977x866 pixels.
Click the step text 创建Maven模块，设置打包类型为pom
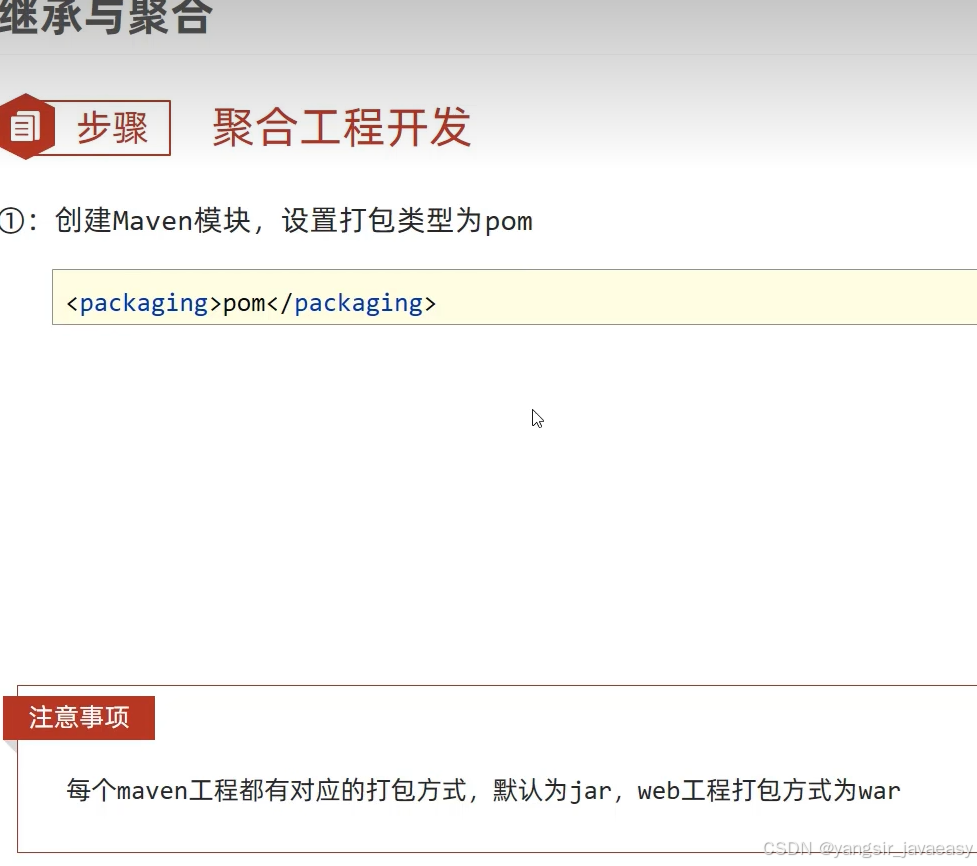pyautogui.click(x=294, y=221)
